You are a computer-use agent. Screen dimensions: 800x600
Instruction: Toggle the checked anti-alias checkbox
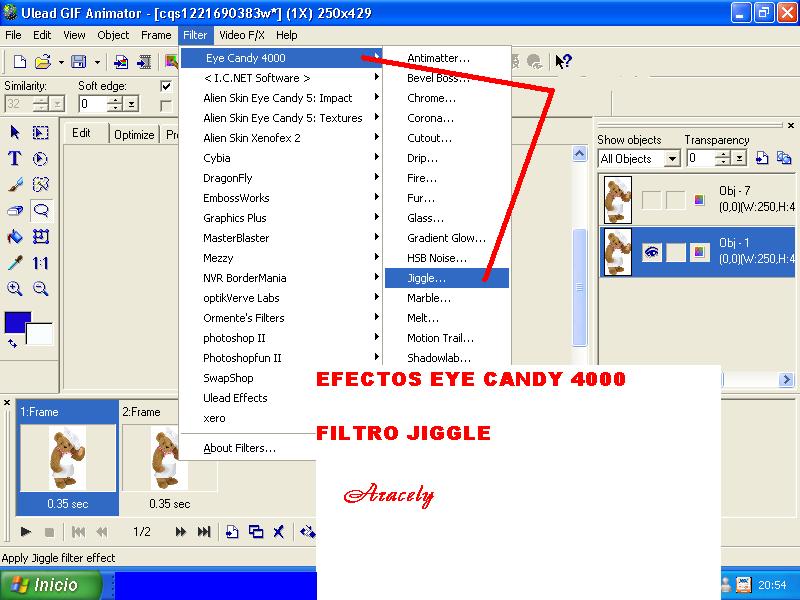pos(166,86)
